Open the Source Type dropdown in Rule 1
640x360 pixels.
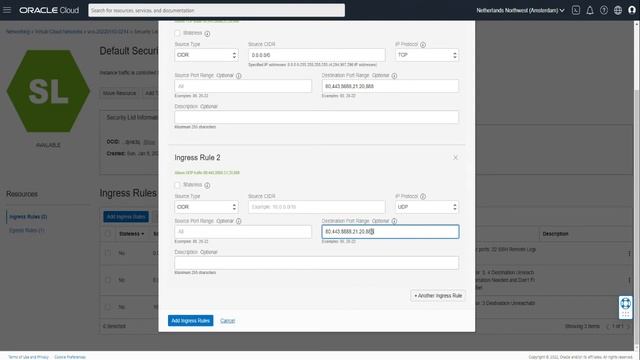tap(206, 55)
